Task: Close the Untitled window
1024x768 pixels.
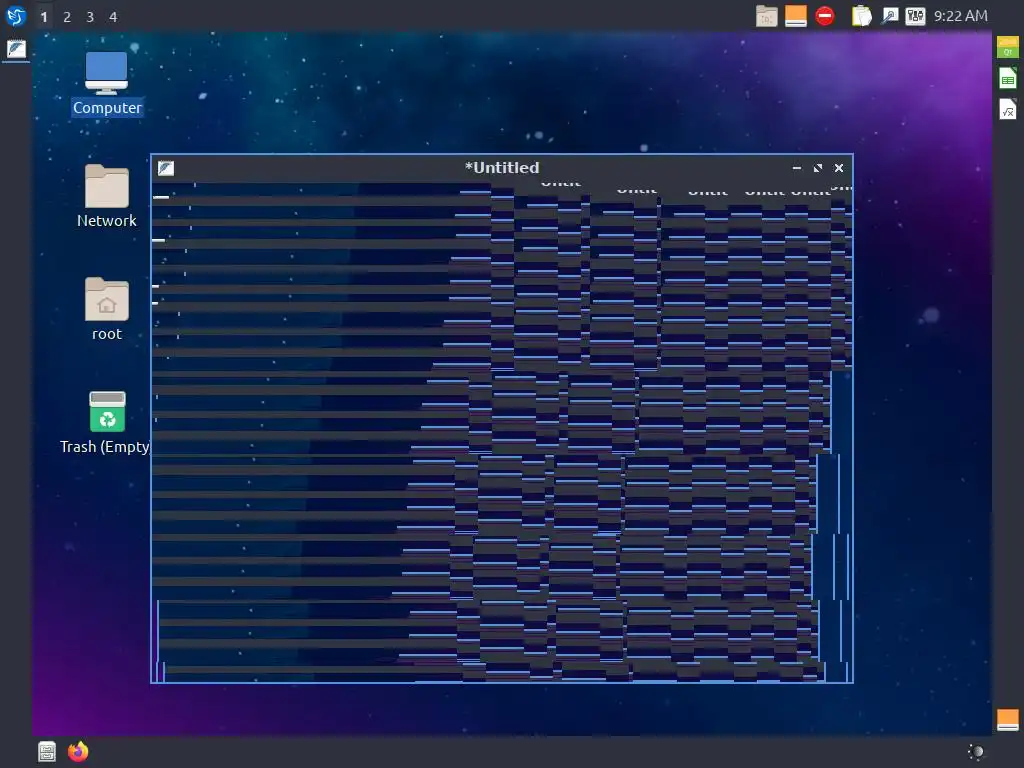Action: tap(839, 168)
